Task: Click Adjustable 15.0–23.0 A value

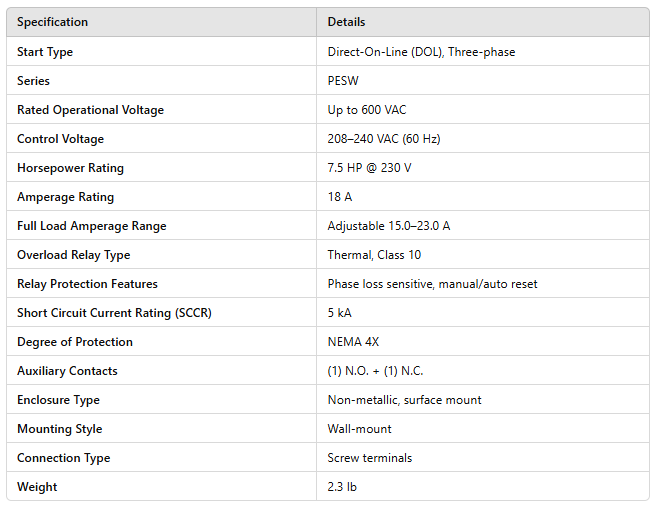Action: pos(389,226)
